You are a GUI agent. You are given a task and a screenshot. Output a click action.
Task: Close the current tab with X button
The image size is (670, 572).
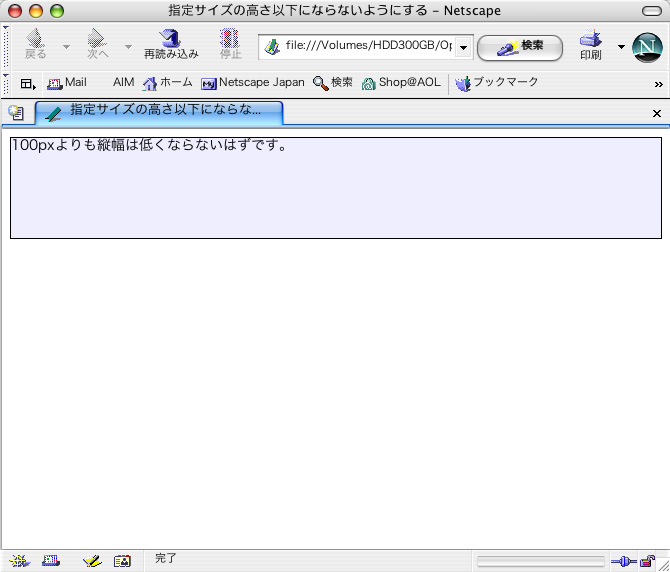(x=657, y=114)
